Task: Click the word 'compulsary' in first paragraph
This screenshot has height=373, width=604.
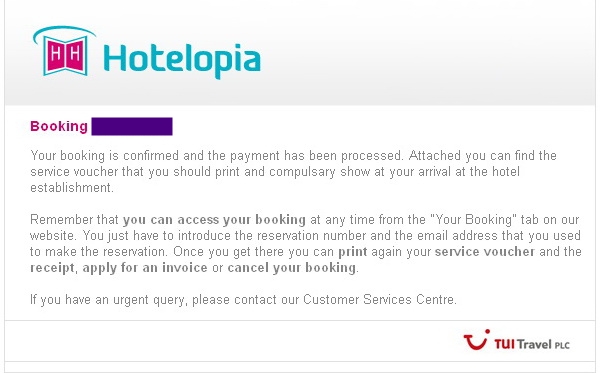Action: (x=302, y=172)
